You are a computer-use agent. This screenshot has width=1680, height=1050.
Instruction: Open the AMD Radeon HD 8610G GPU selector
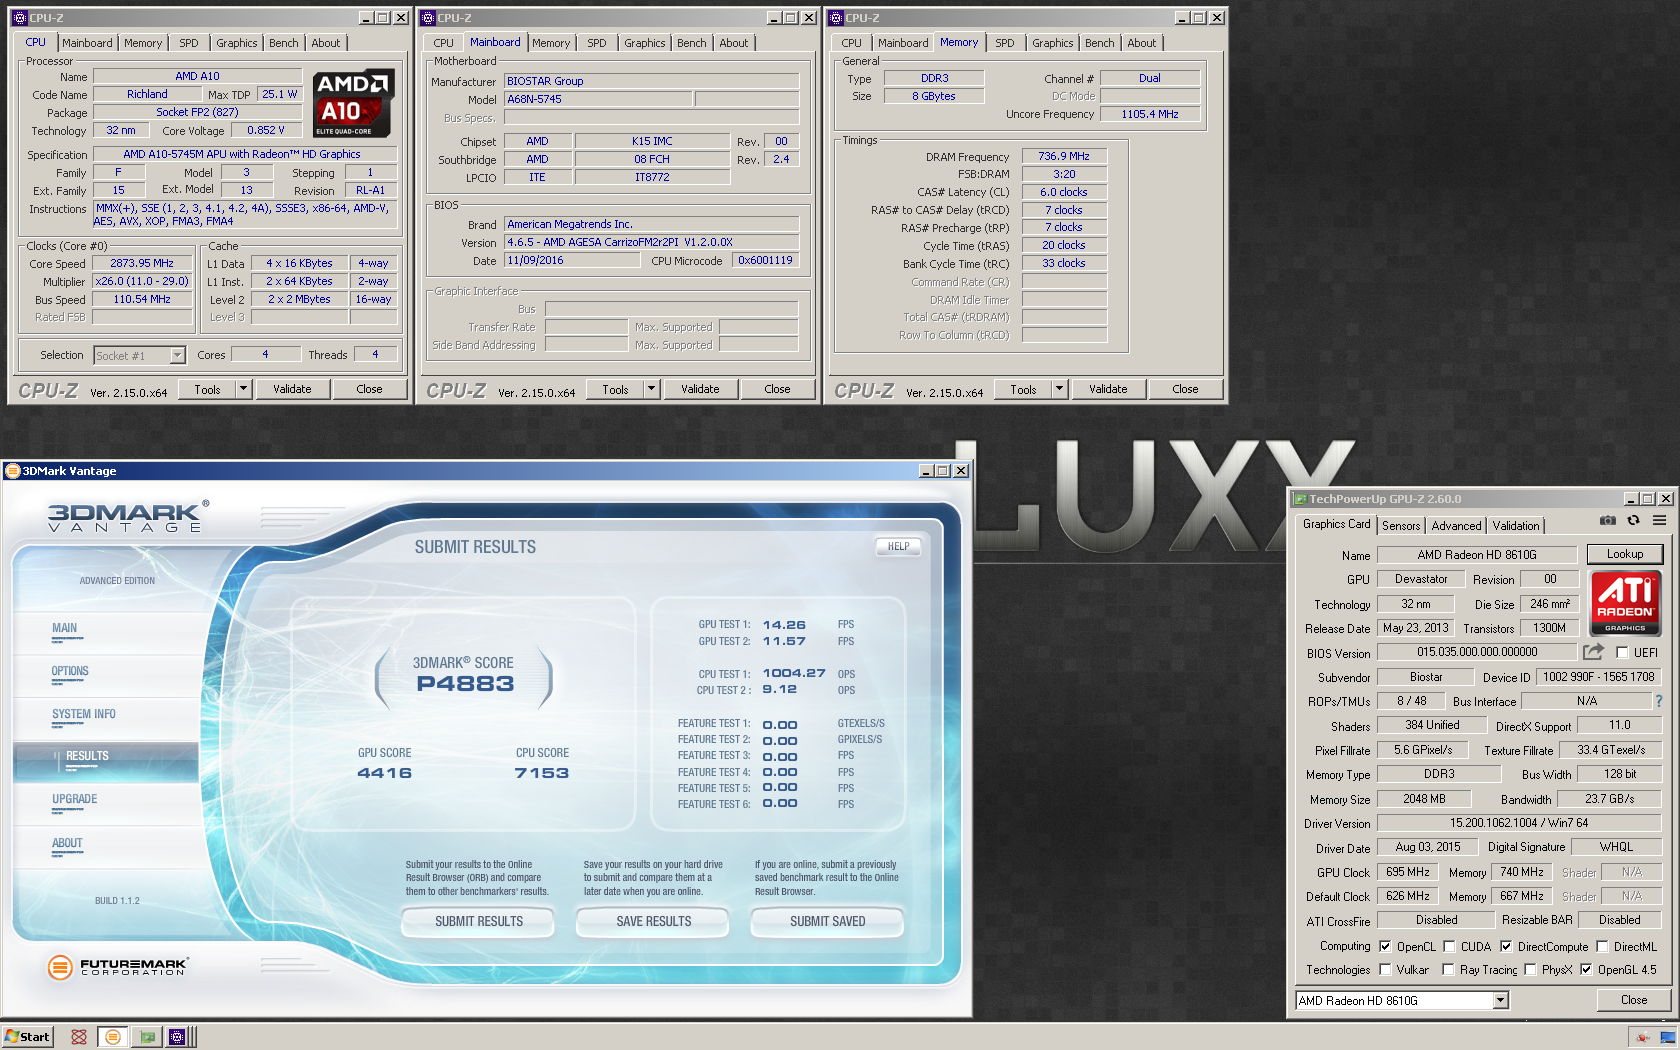point(1401,1000)
